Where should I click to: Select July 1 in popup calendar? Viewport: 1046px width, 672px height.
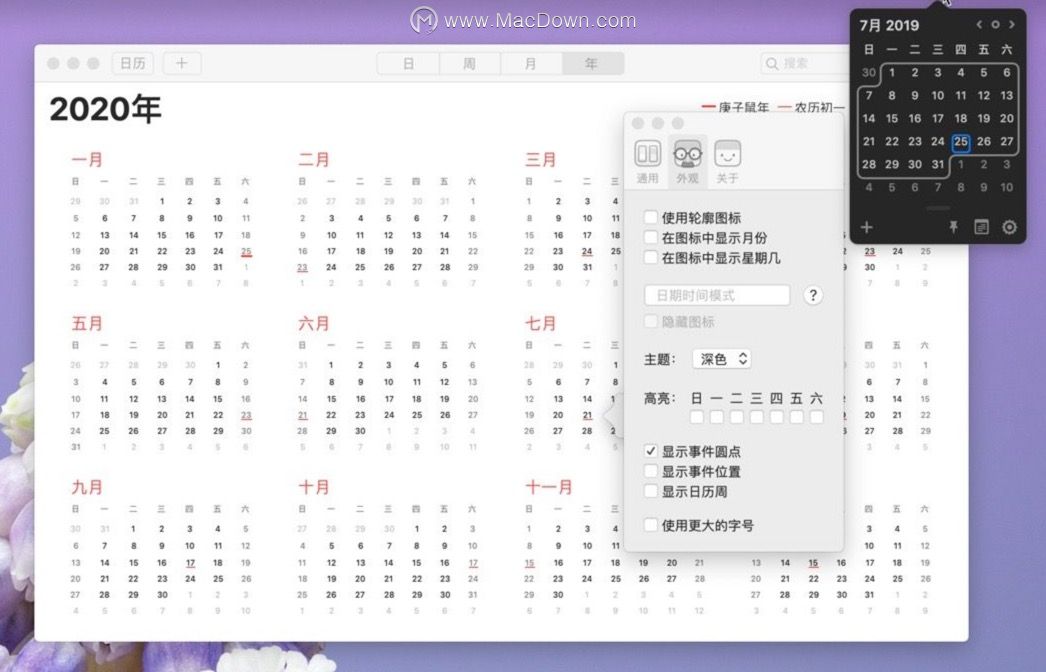[892, 73]
